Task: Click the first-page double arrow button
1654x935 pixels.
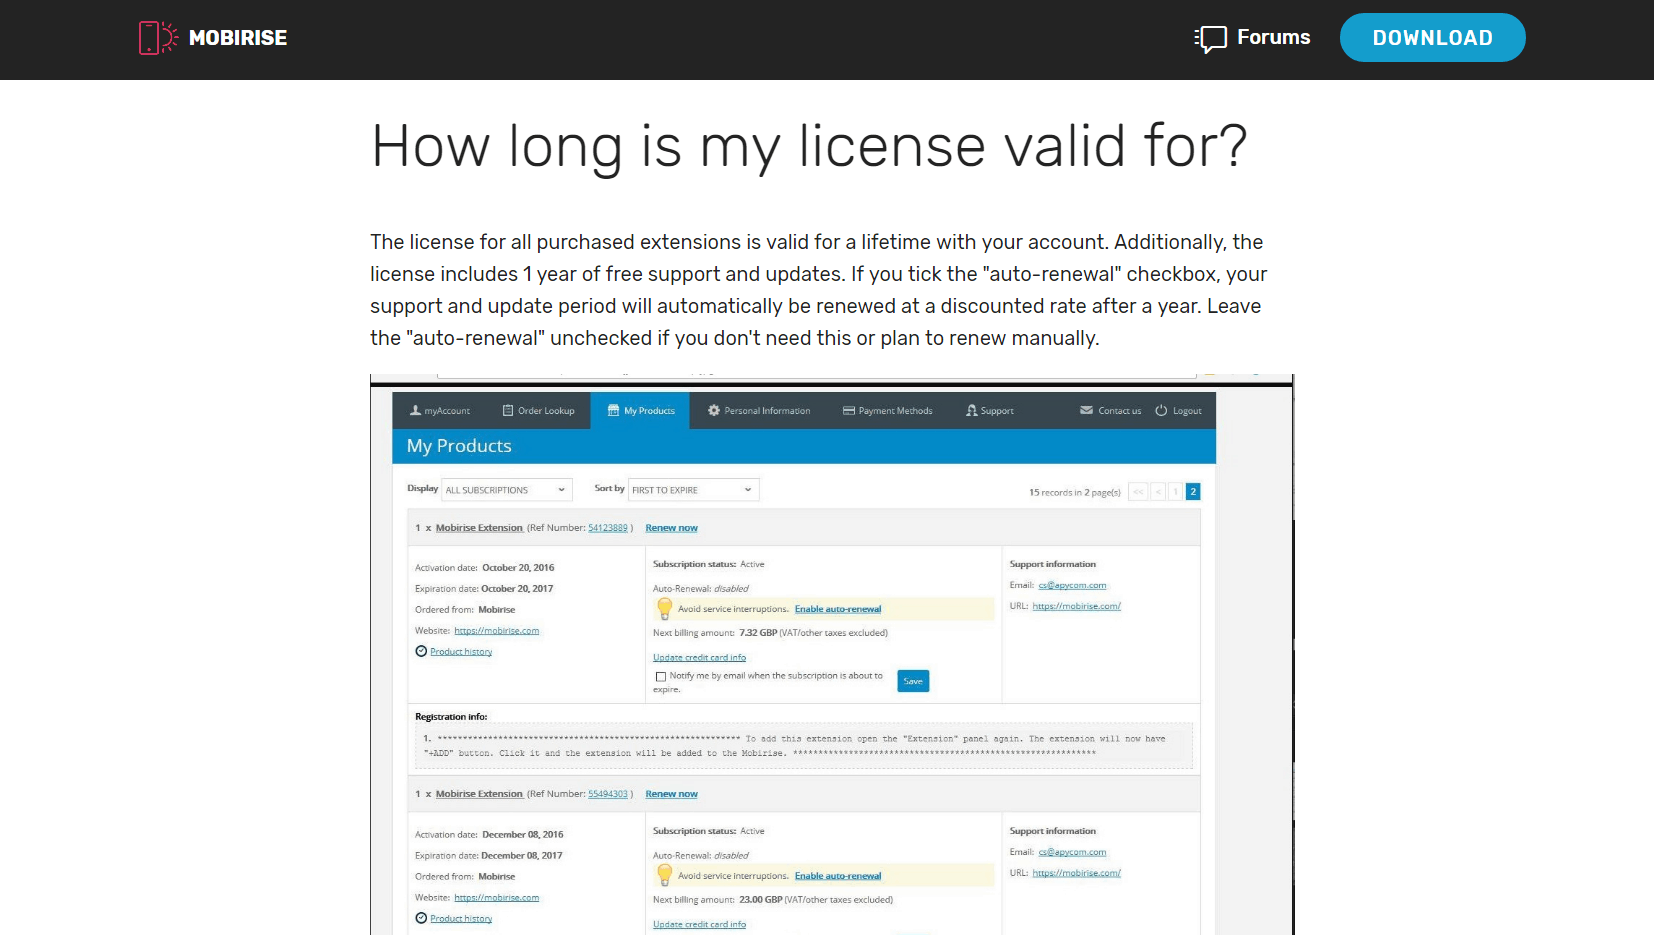Action: click(1138, 492)
